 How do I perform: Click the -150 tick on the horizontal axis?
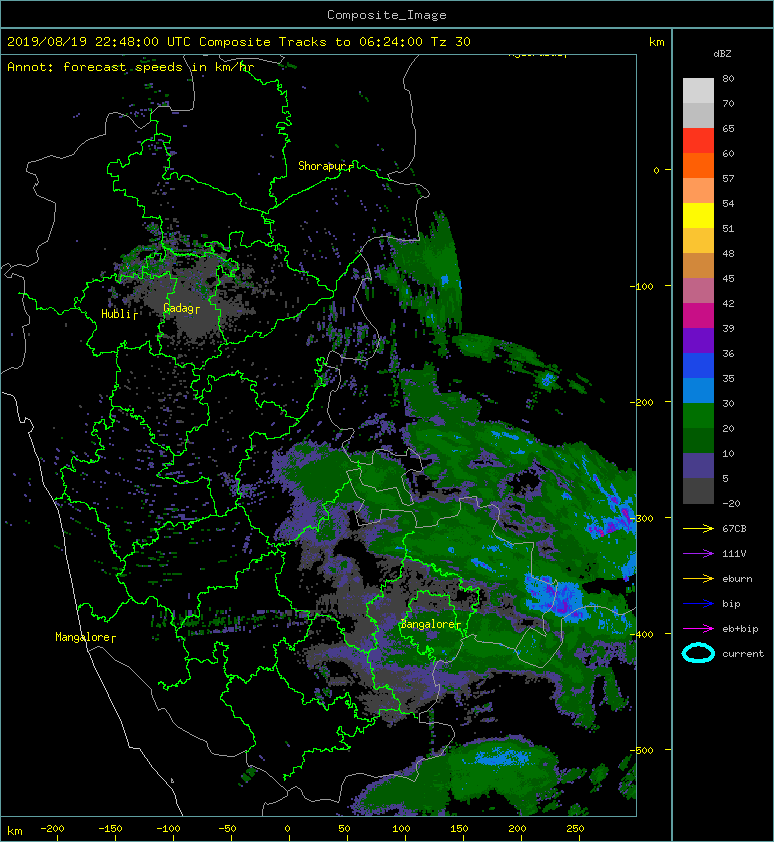[110, 829]
